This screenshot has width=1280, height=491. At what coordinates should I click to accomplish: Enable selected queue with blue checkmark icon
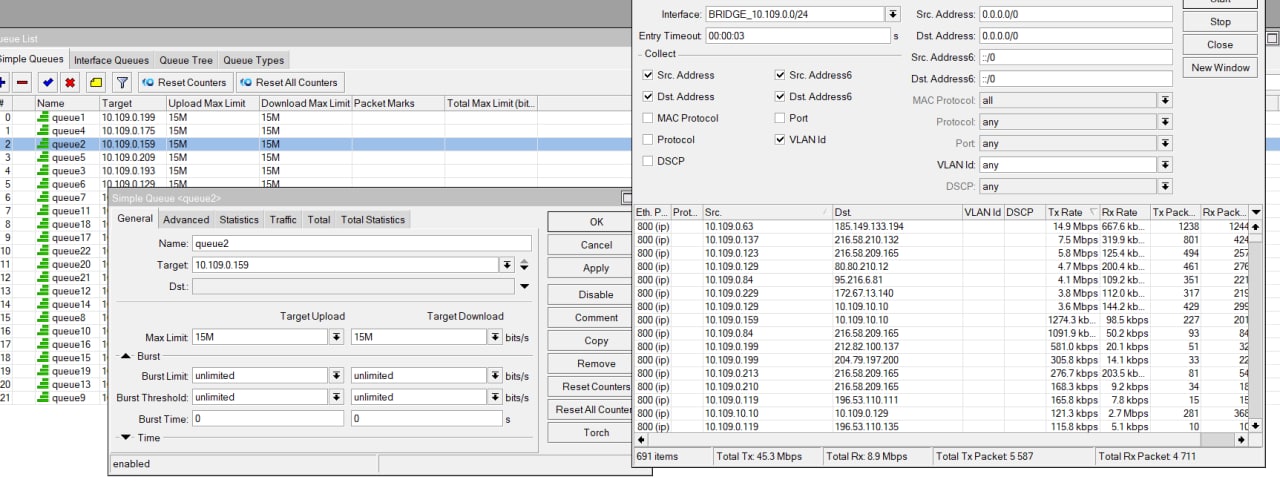(x=47, y=82)
